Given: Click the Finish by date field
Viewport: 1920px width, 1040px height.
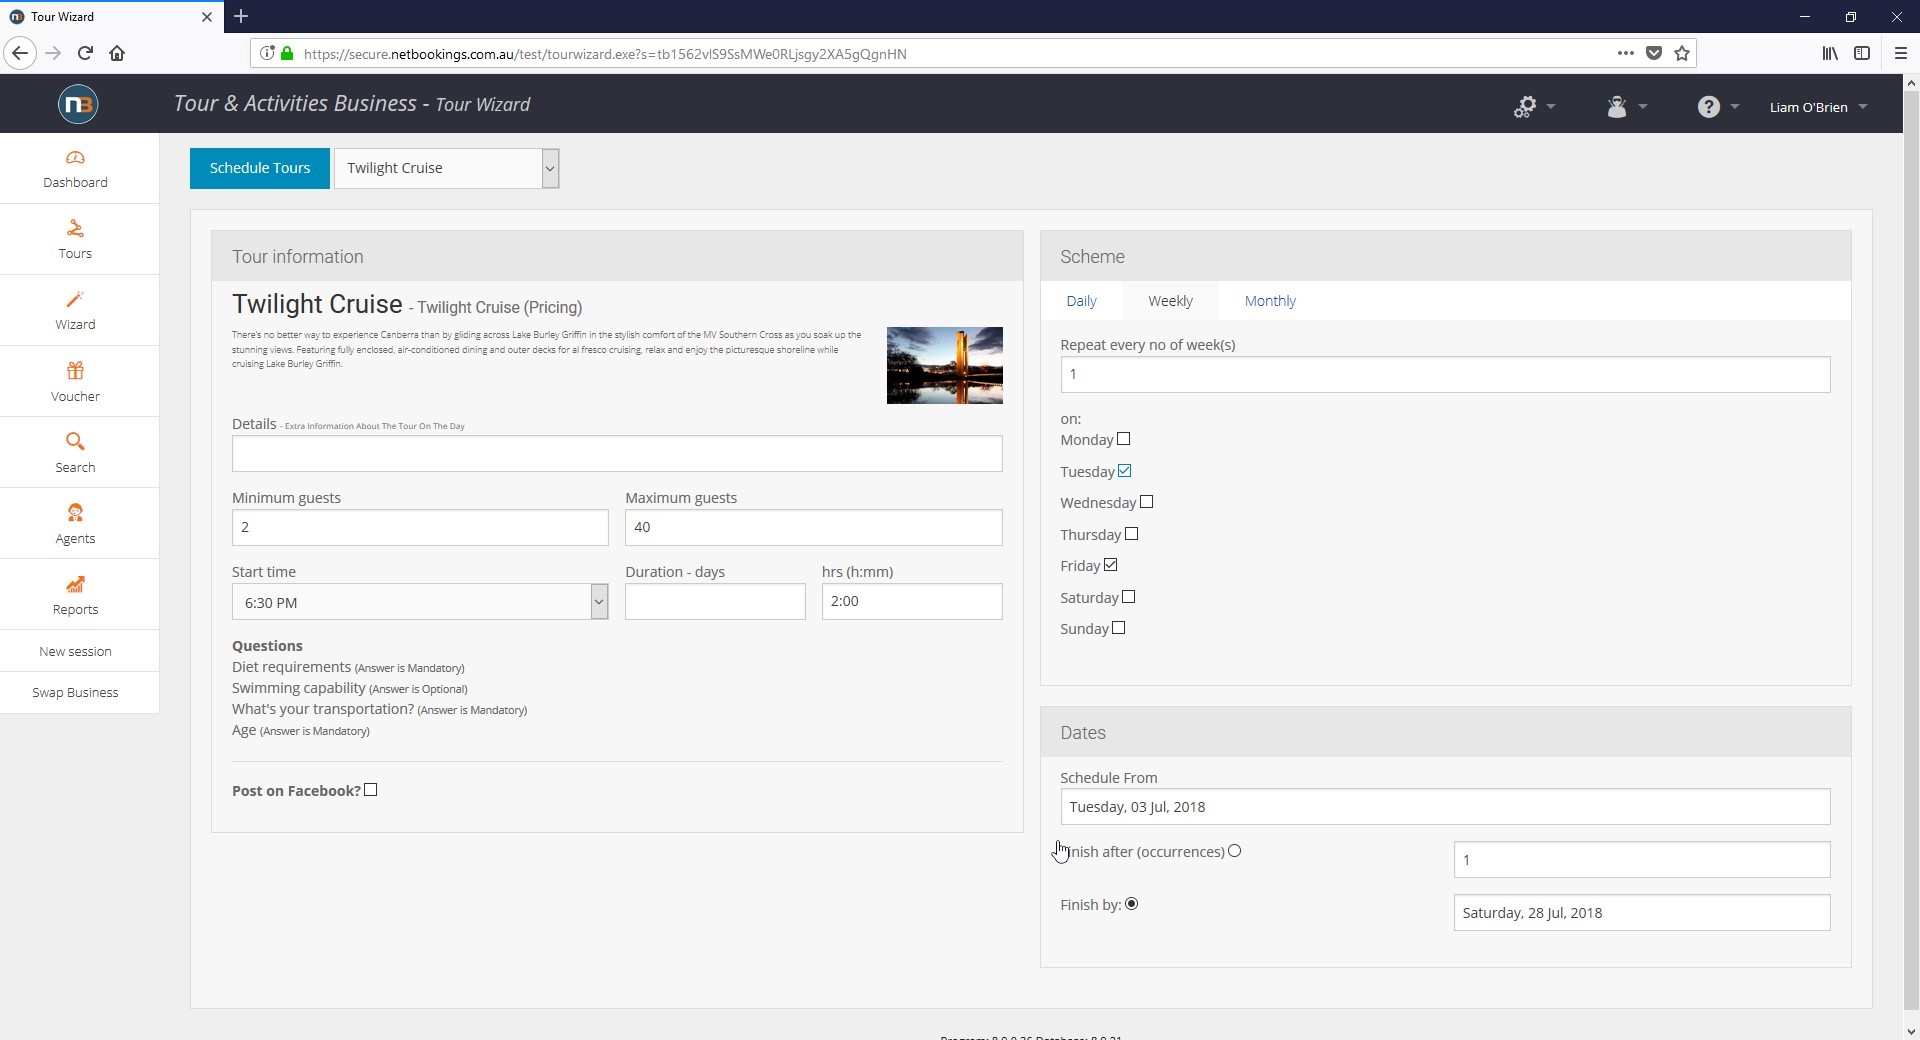Looking at the screenshot, I should (x=1642, y=913).
